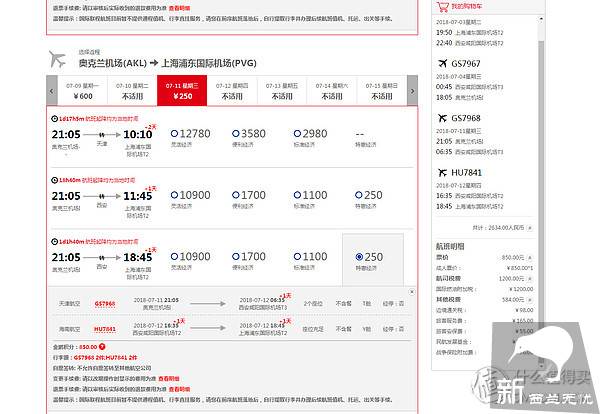Click the stopover arrow icon of the 18:45 arrival flight
600x414 pixels.
(x=102, y=258)
